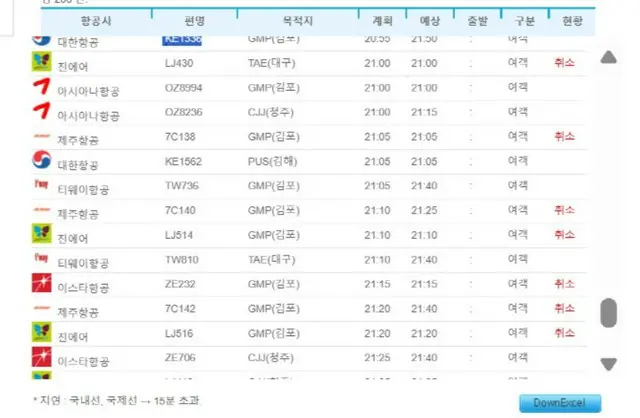Click destination TAE(대구) for LJ430
The height and width of the screenshot is (418, 640).
tap(271, 63)
